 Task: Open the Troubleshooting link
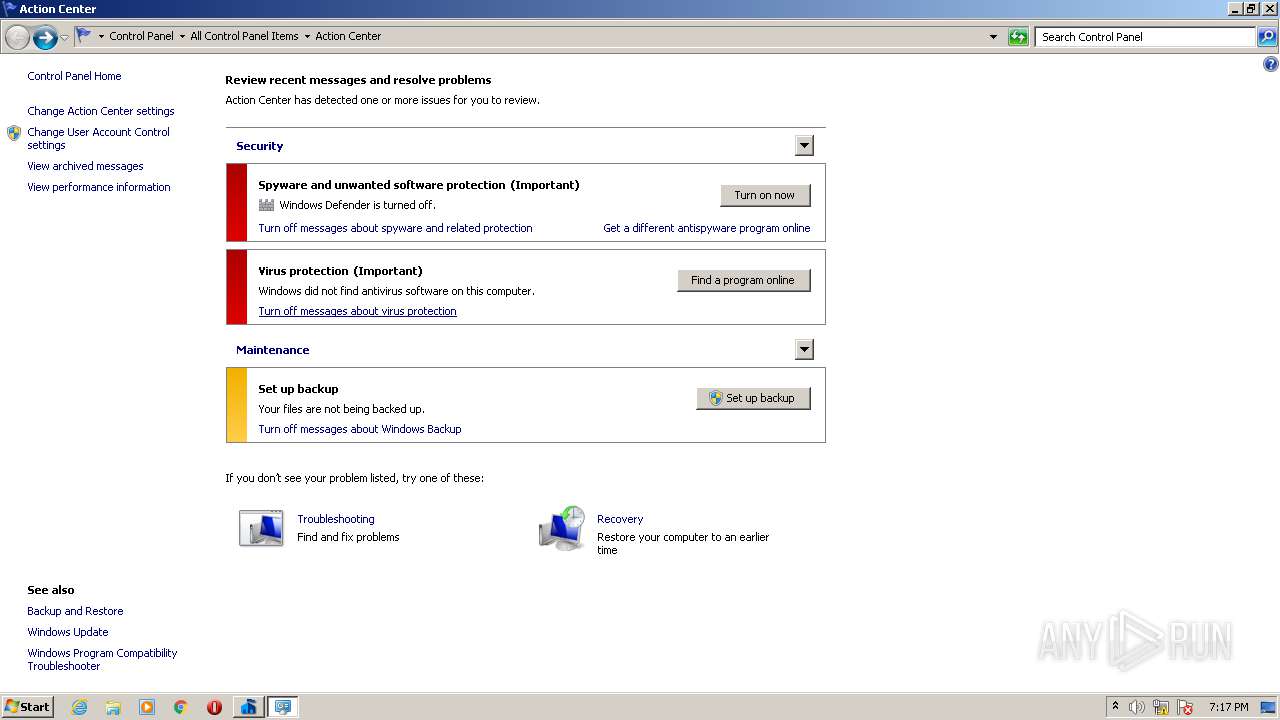coord(336,519)
